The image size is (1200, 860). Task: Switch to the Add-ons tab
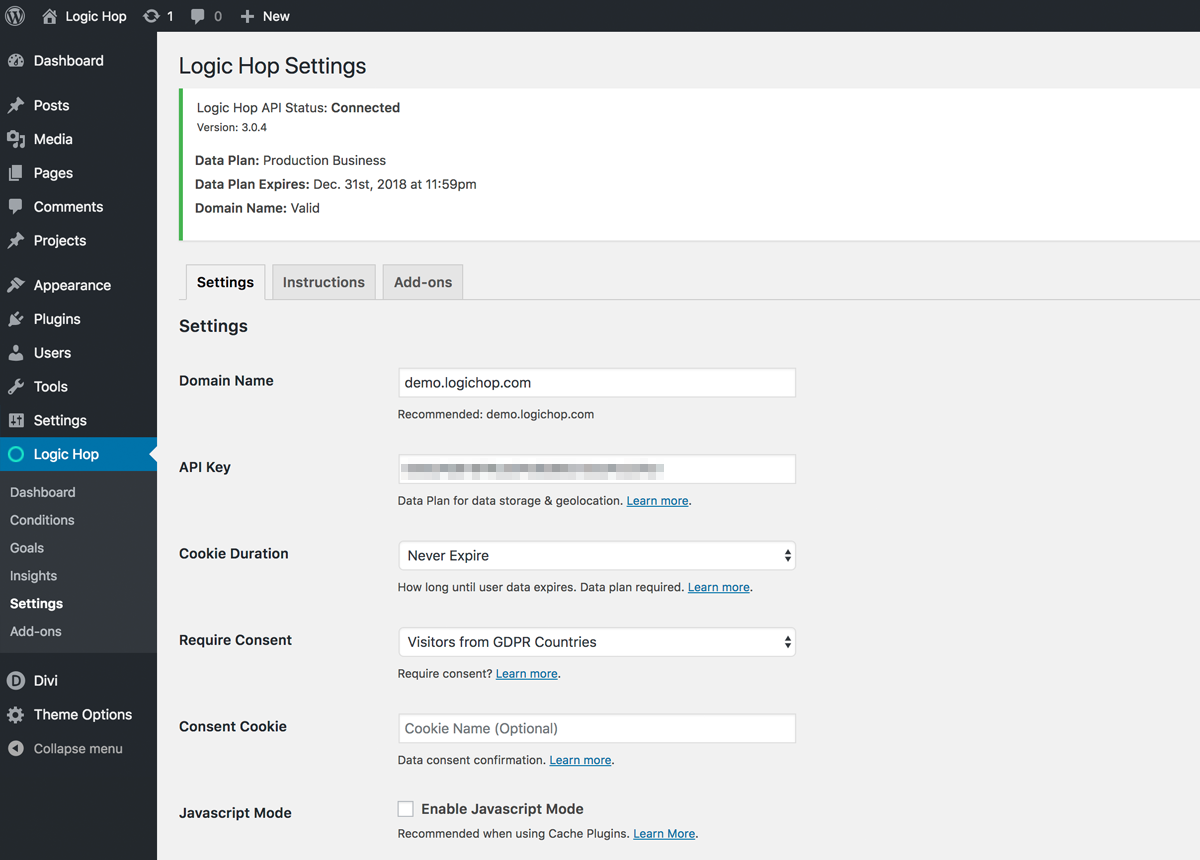coord(423,282)
